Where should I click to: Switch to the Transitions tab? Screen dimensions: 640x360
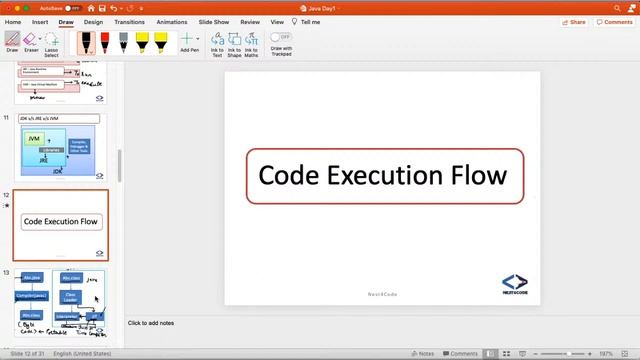pyautogui.click(x=129, y=22)
